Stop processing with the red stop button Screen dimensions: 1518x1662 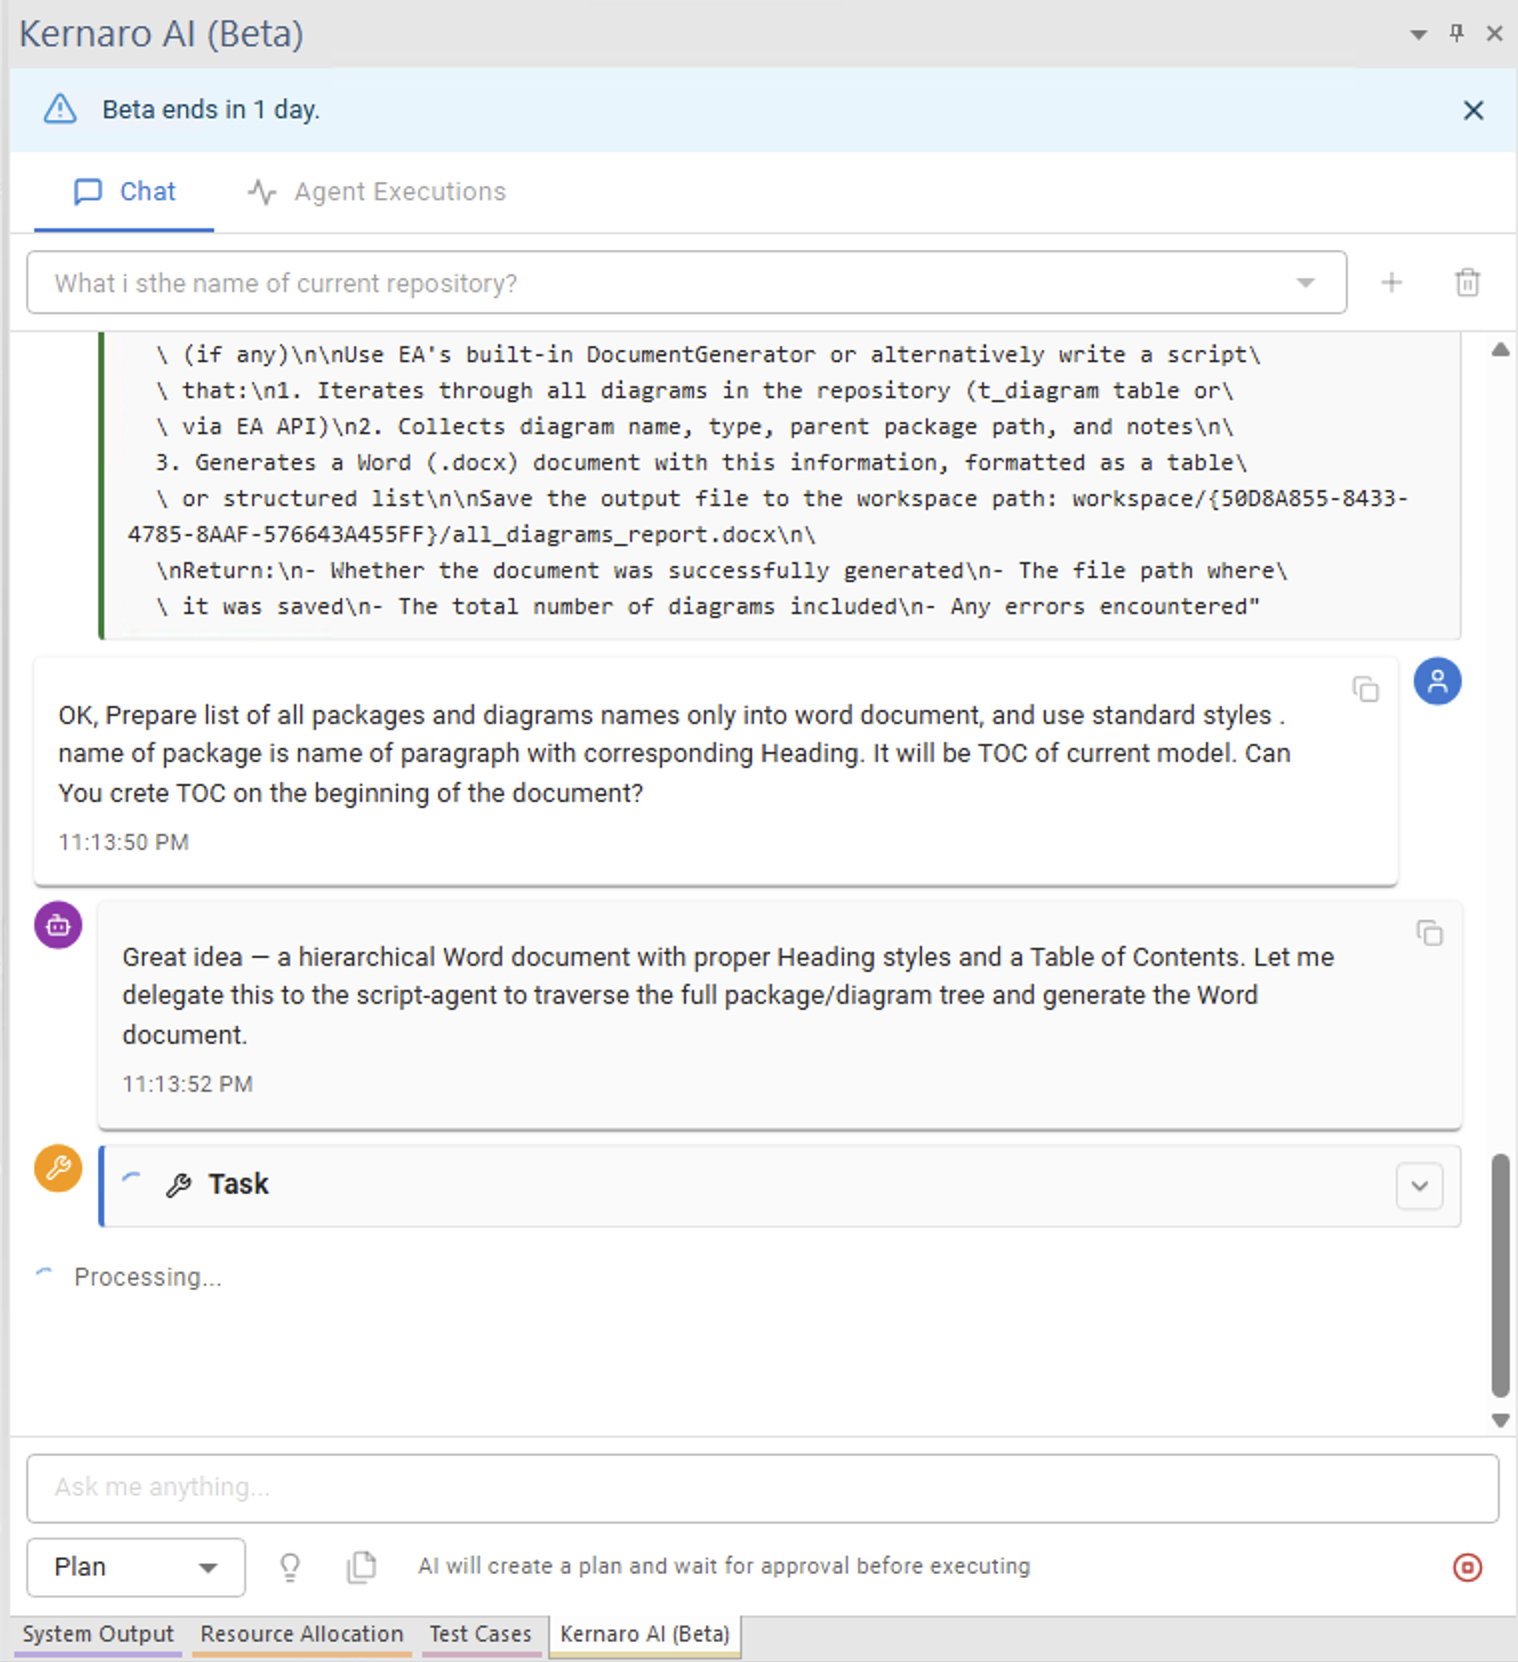point(1467,1567)
